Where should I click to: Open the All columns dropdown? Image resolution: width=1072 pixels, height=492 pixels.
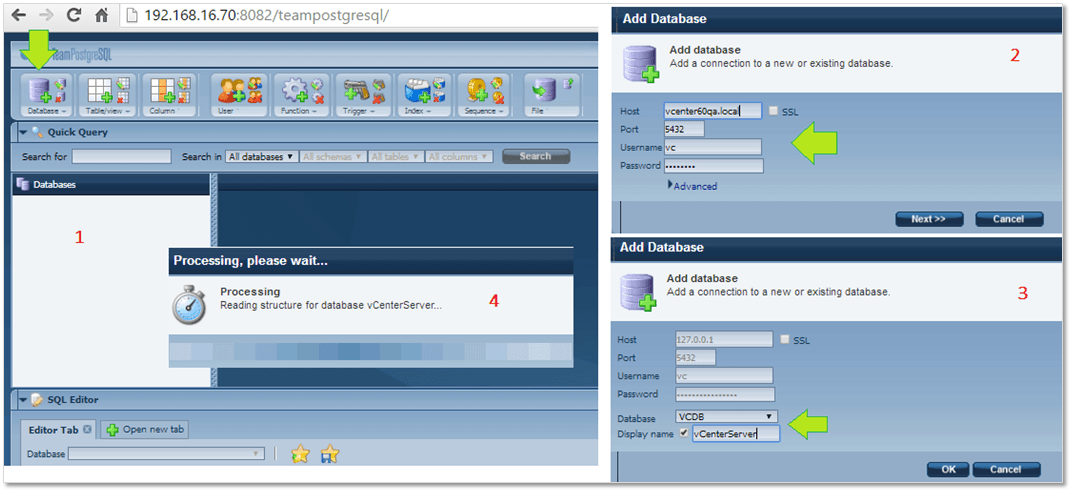(x=459, y=156)
